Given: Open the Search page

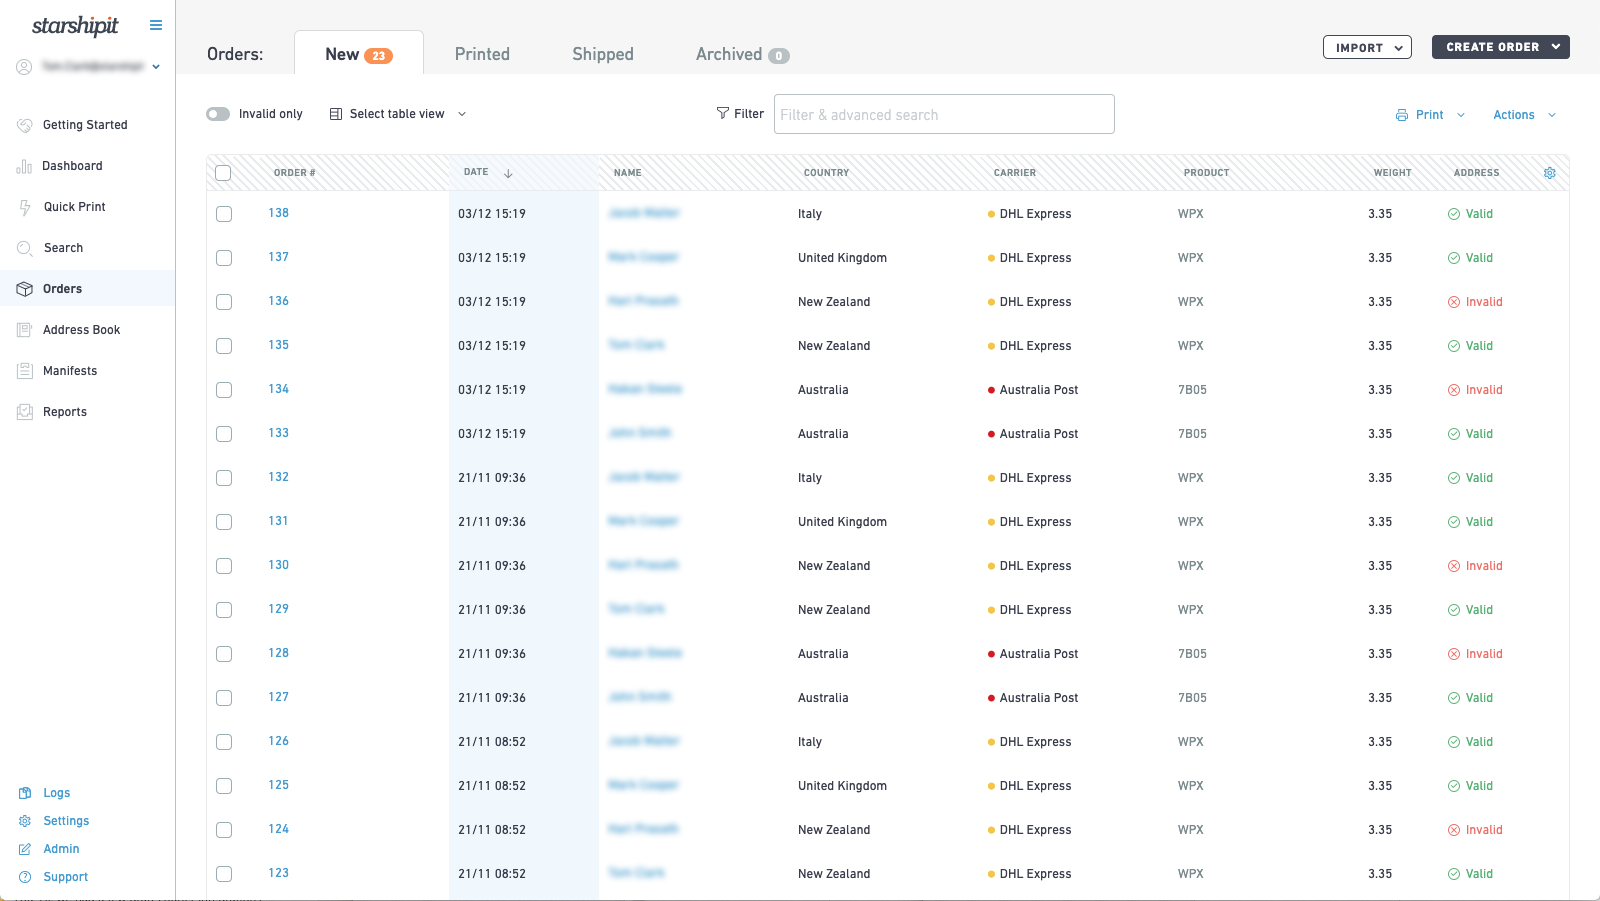Looking at the screenshot, I should [63, 247].
